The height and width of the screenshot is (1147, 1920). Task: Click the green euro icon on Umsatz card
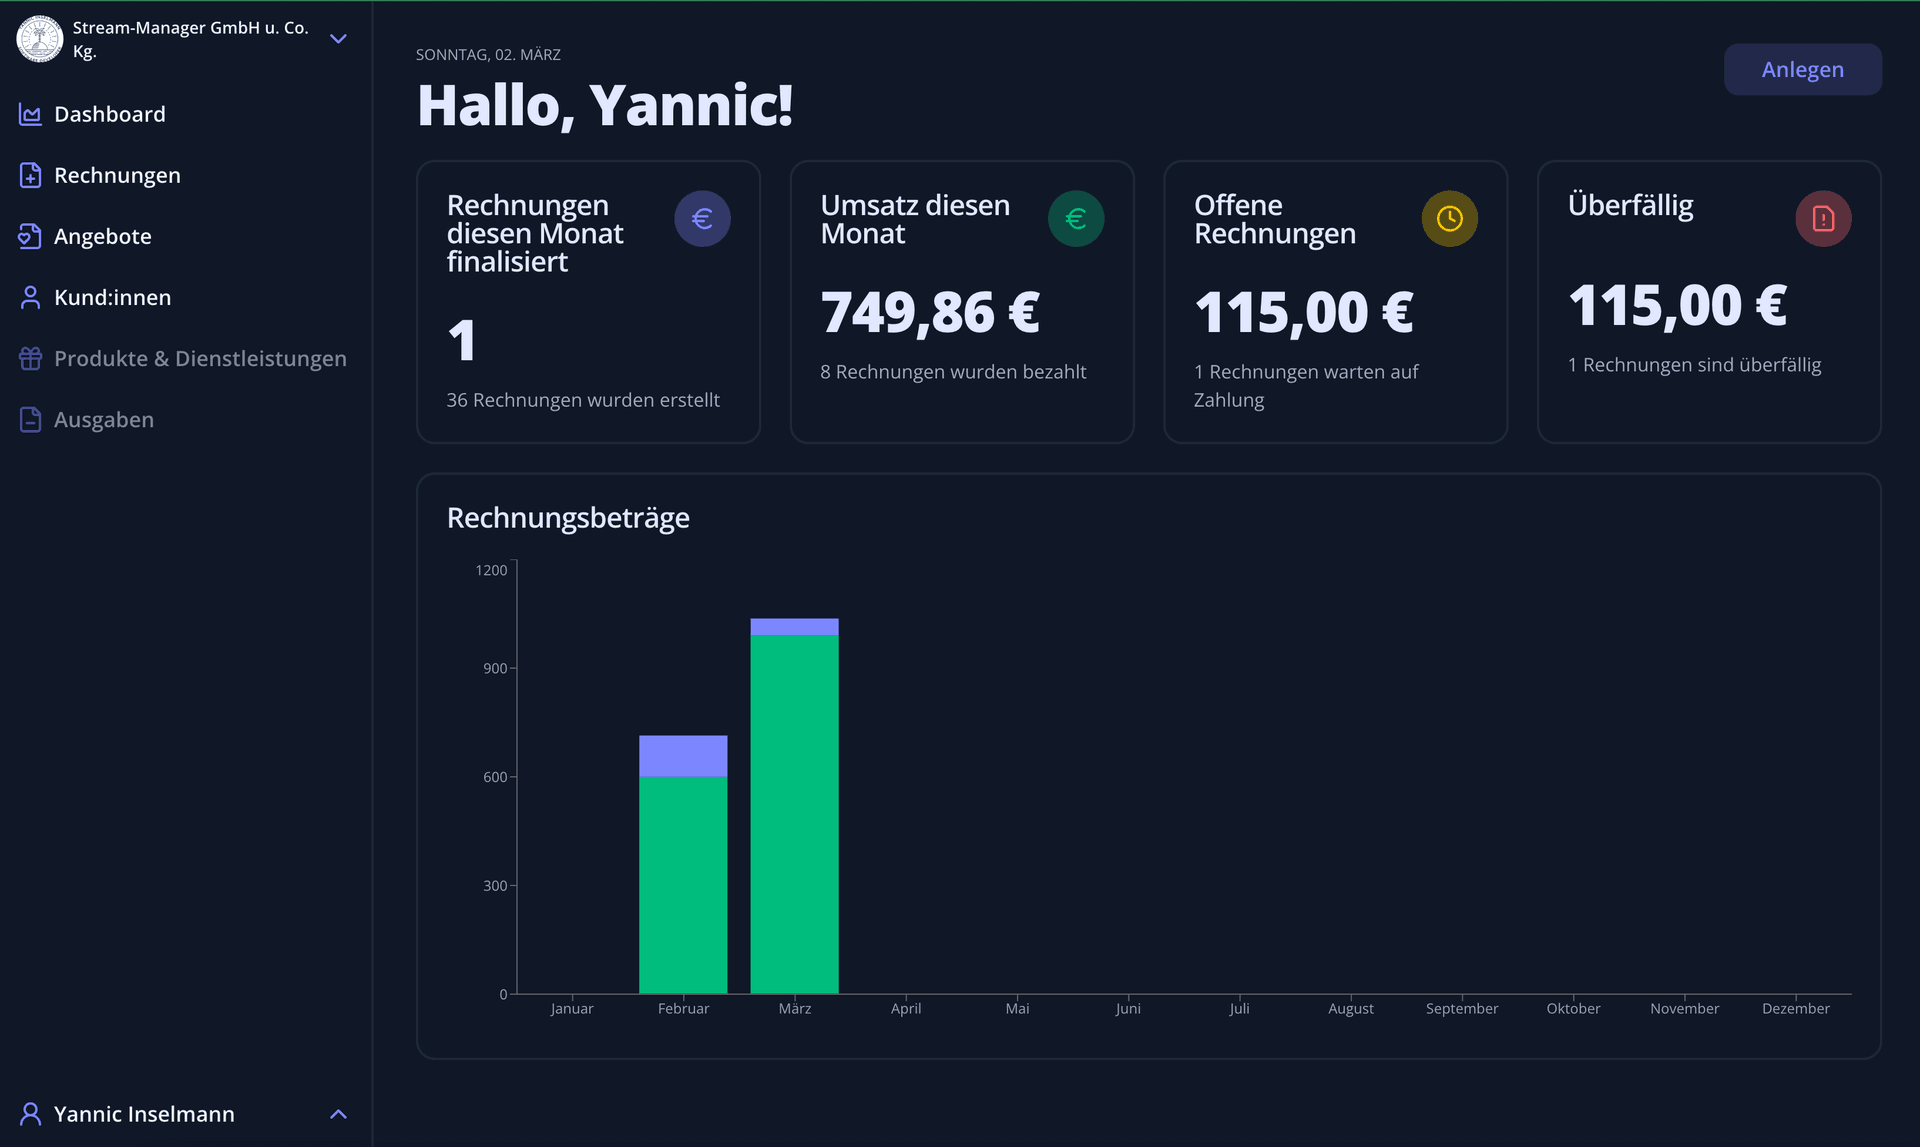click(1076, 219)
